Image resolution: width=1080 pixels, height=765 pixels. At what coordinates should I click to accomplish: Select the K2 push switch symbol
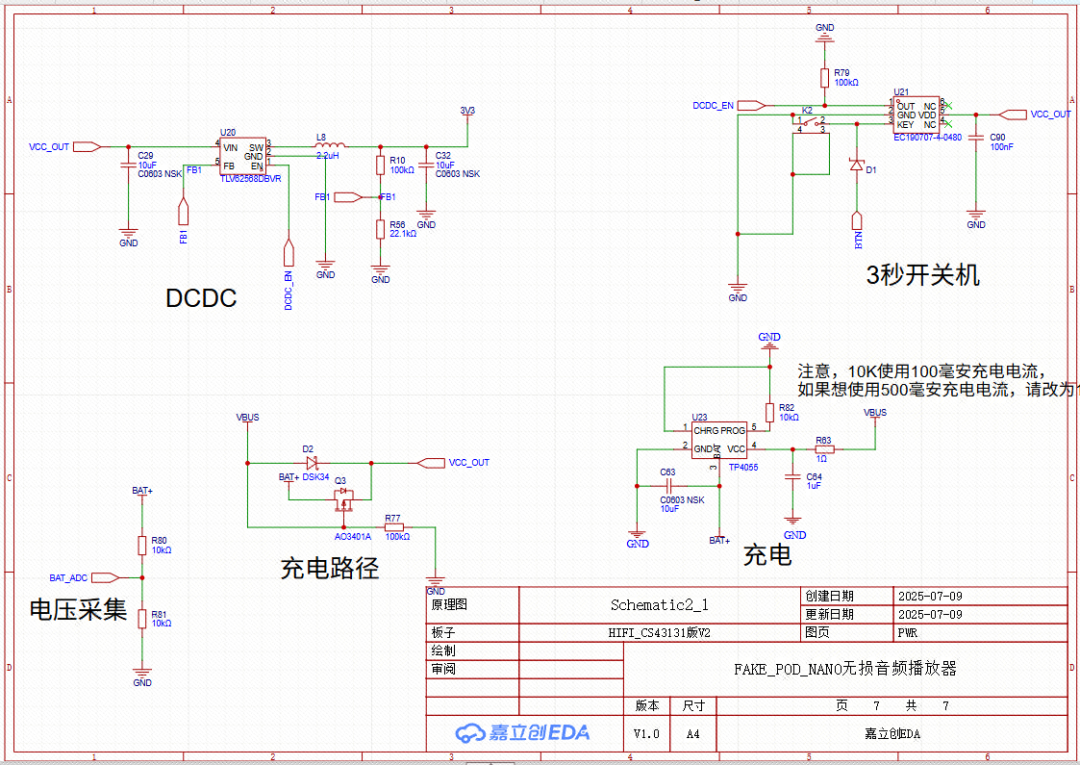click(x=809, y=122)
